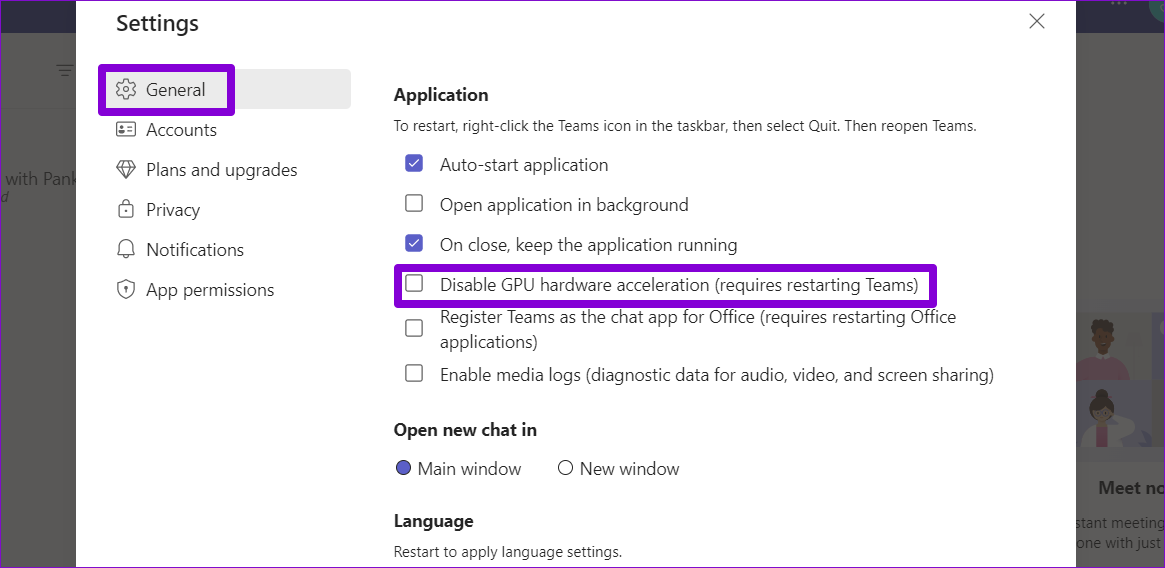Click the Privacy lock icon
Screen dimensions: 1165x568
point(126,210)
